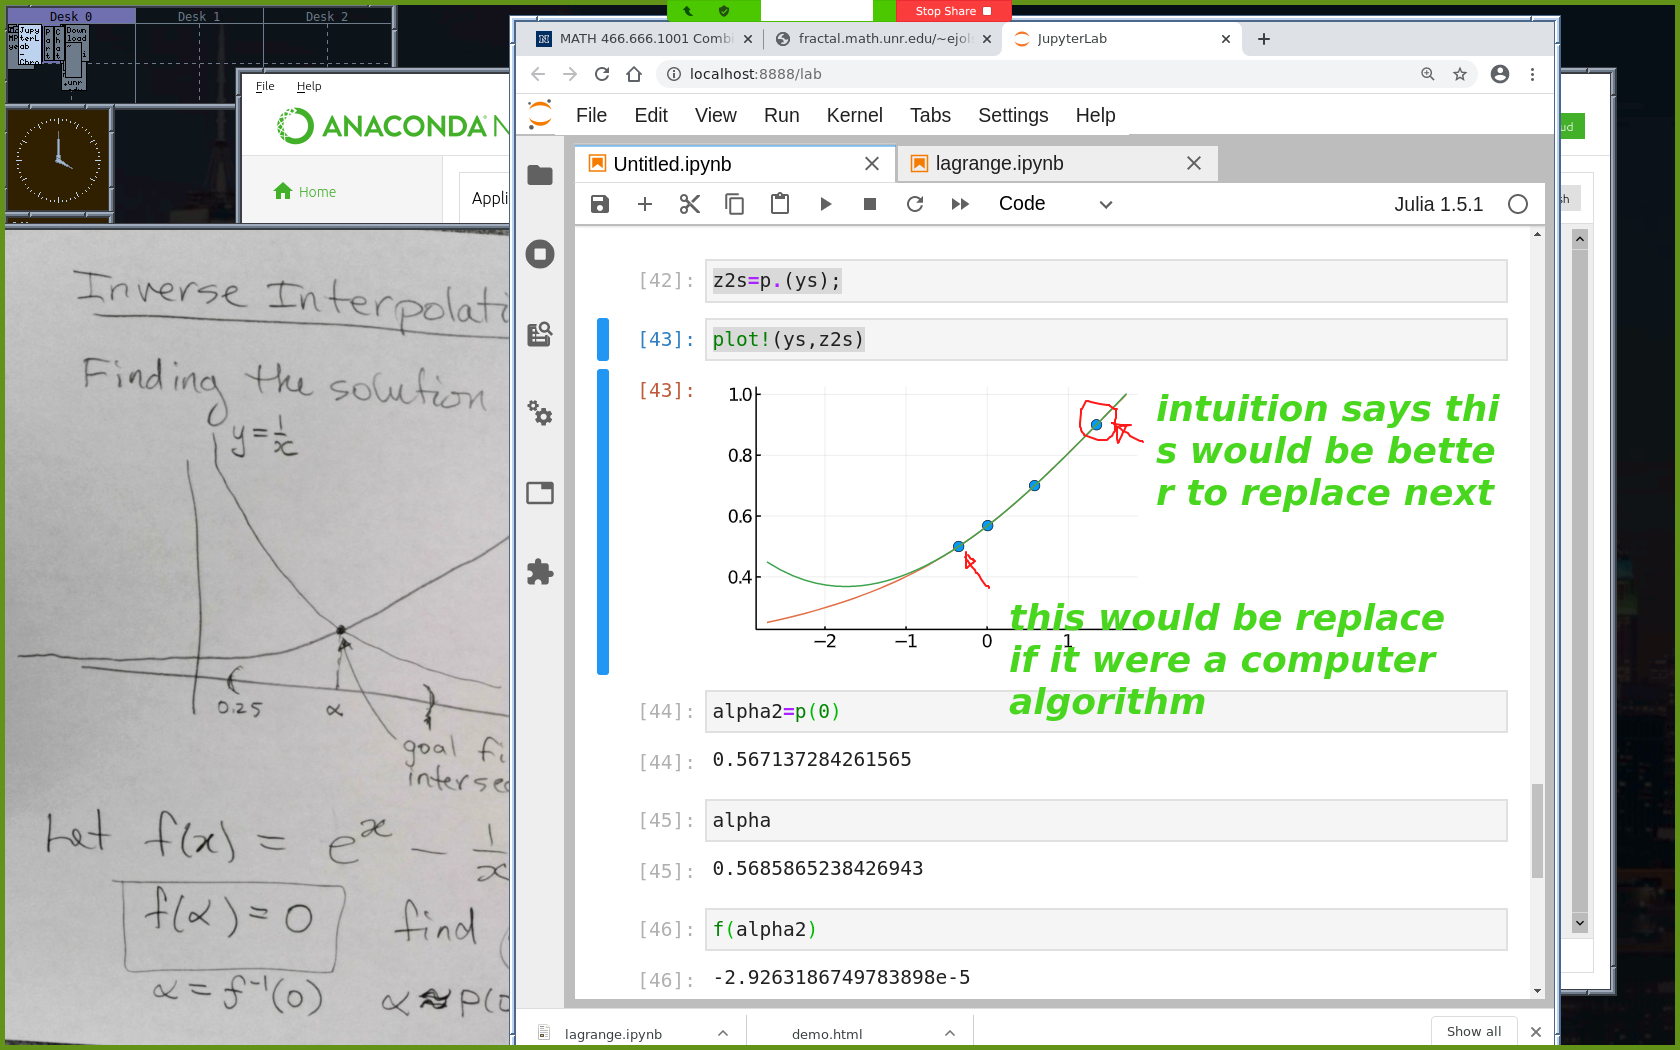
Task: Click Show all downloads button
Action: [x=1473, y=1031]
